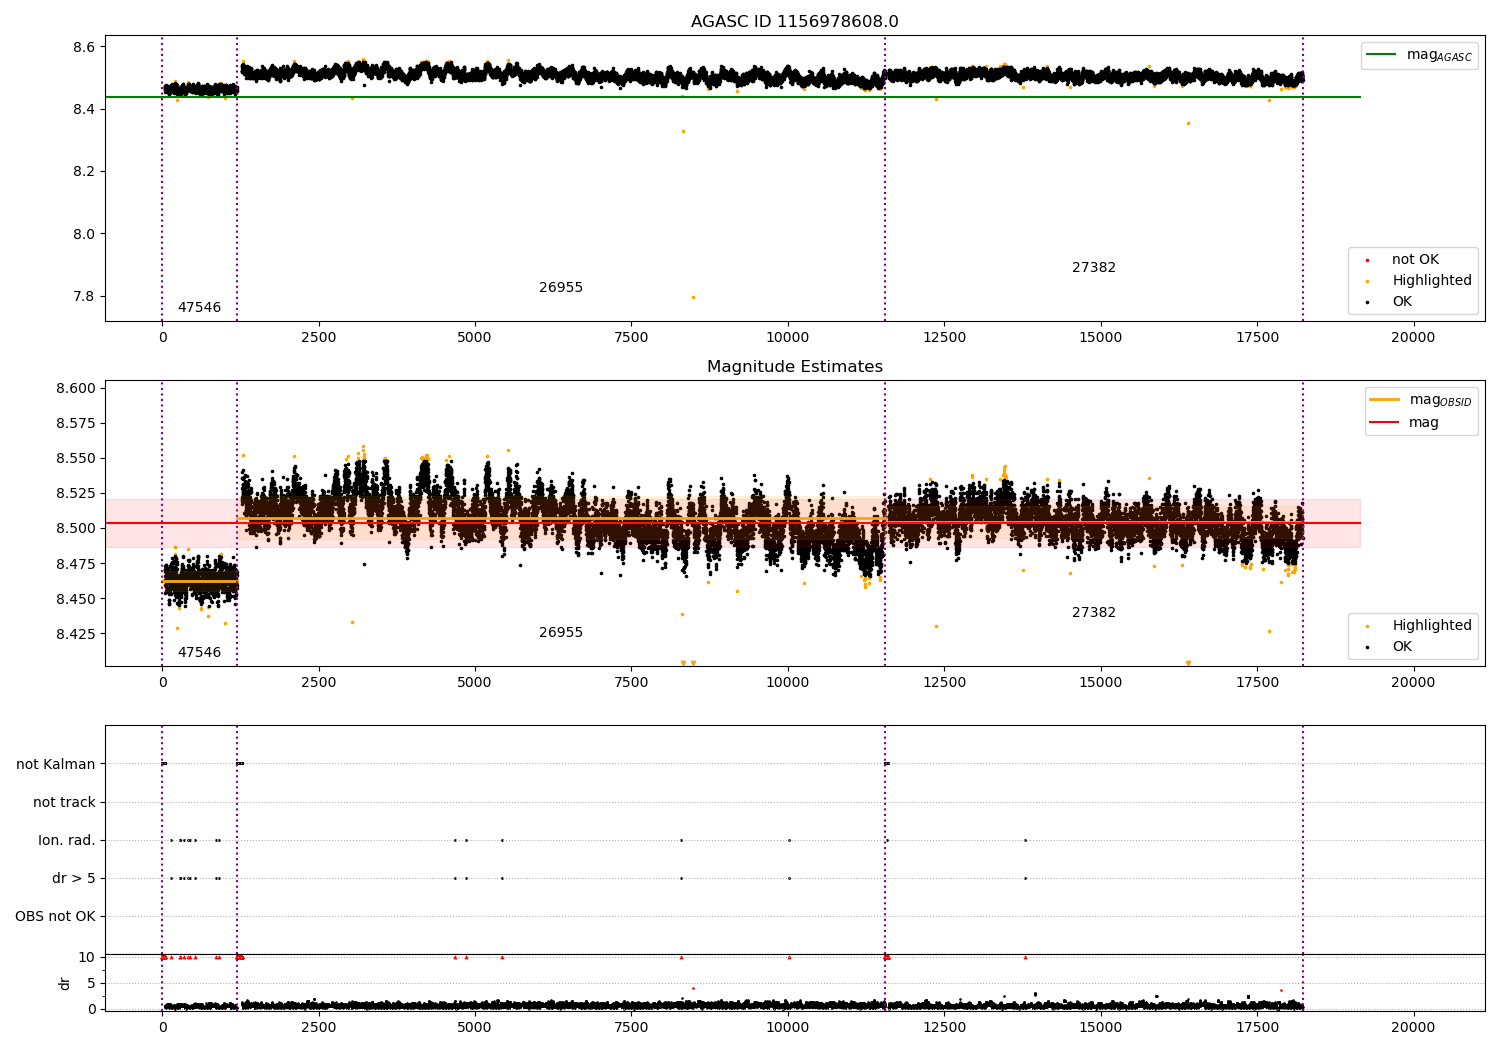Click the 'OBS not OK' row label
The image size is (1500, 1050).
(x=55, y=917)
